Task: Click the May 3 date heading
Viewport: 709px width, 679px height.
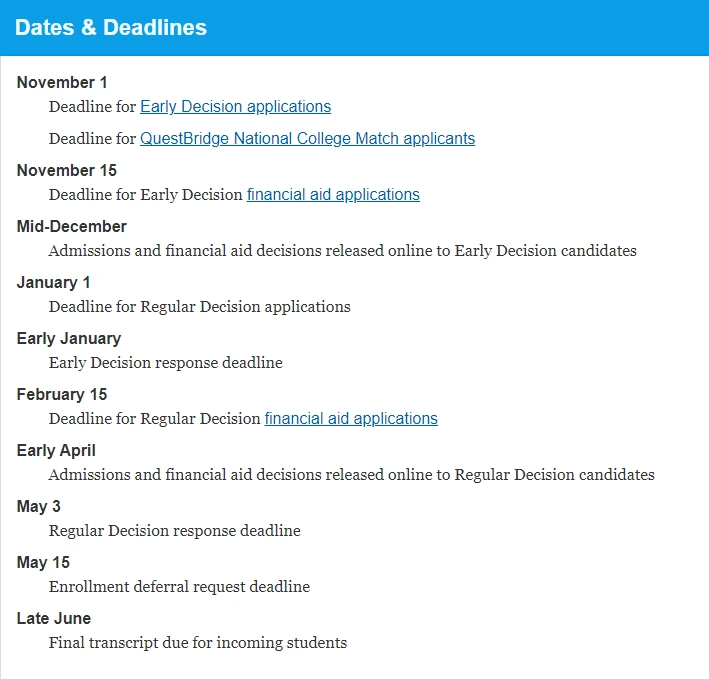Action: (x=39, y=506)
